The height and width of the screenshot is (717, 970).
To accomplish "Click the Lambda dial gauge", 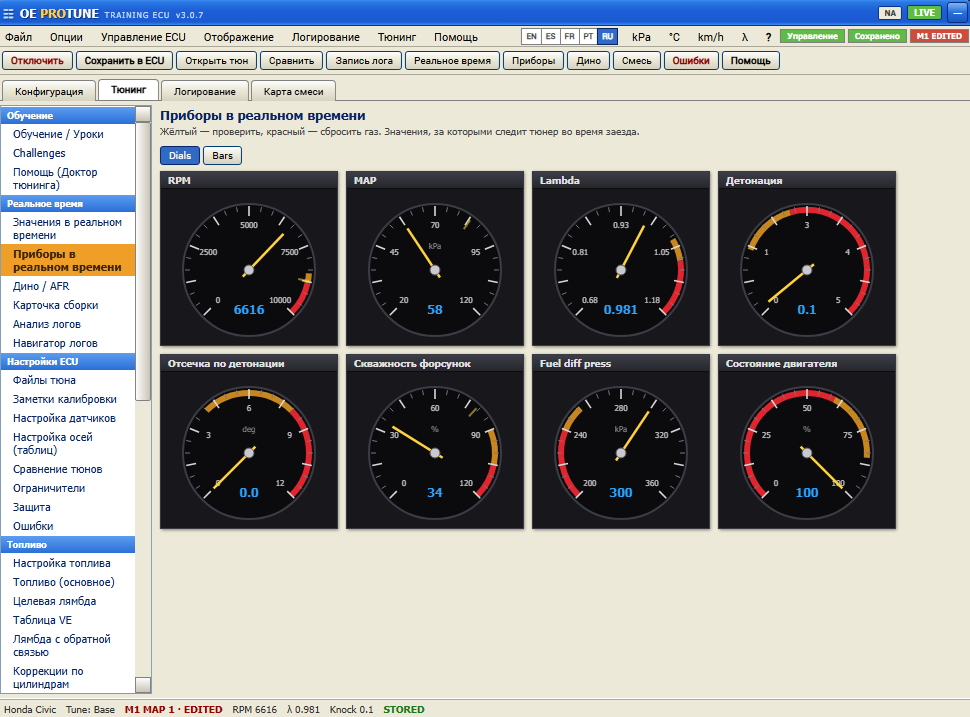I will pyautogui.click(x=620, y=259).
